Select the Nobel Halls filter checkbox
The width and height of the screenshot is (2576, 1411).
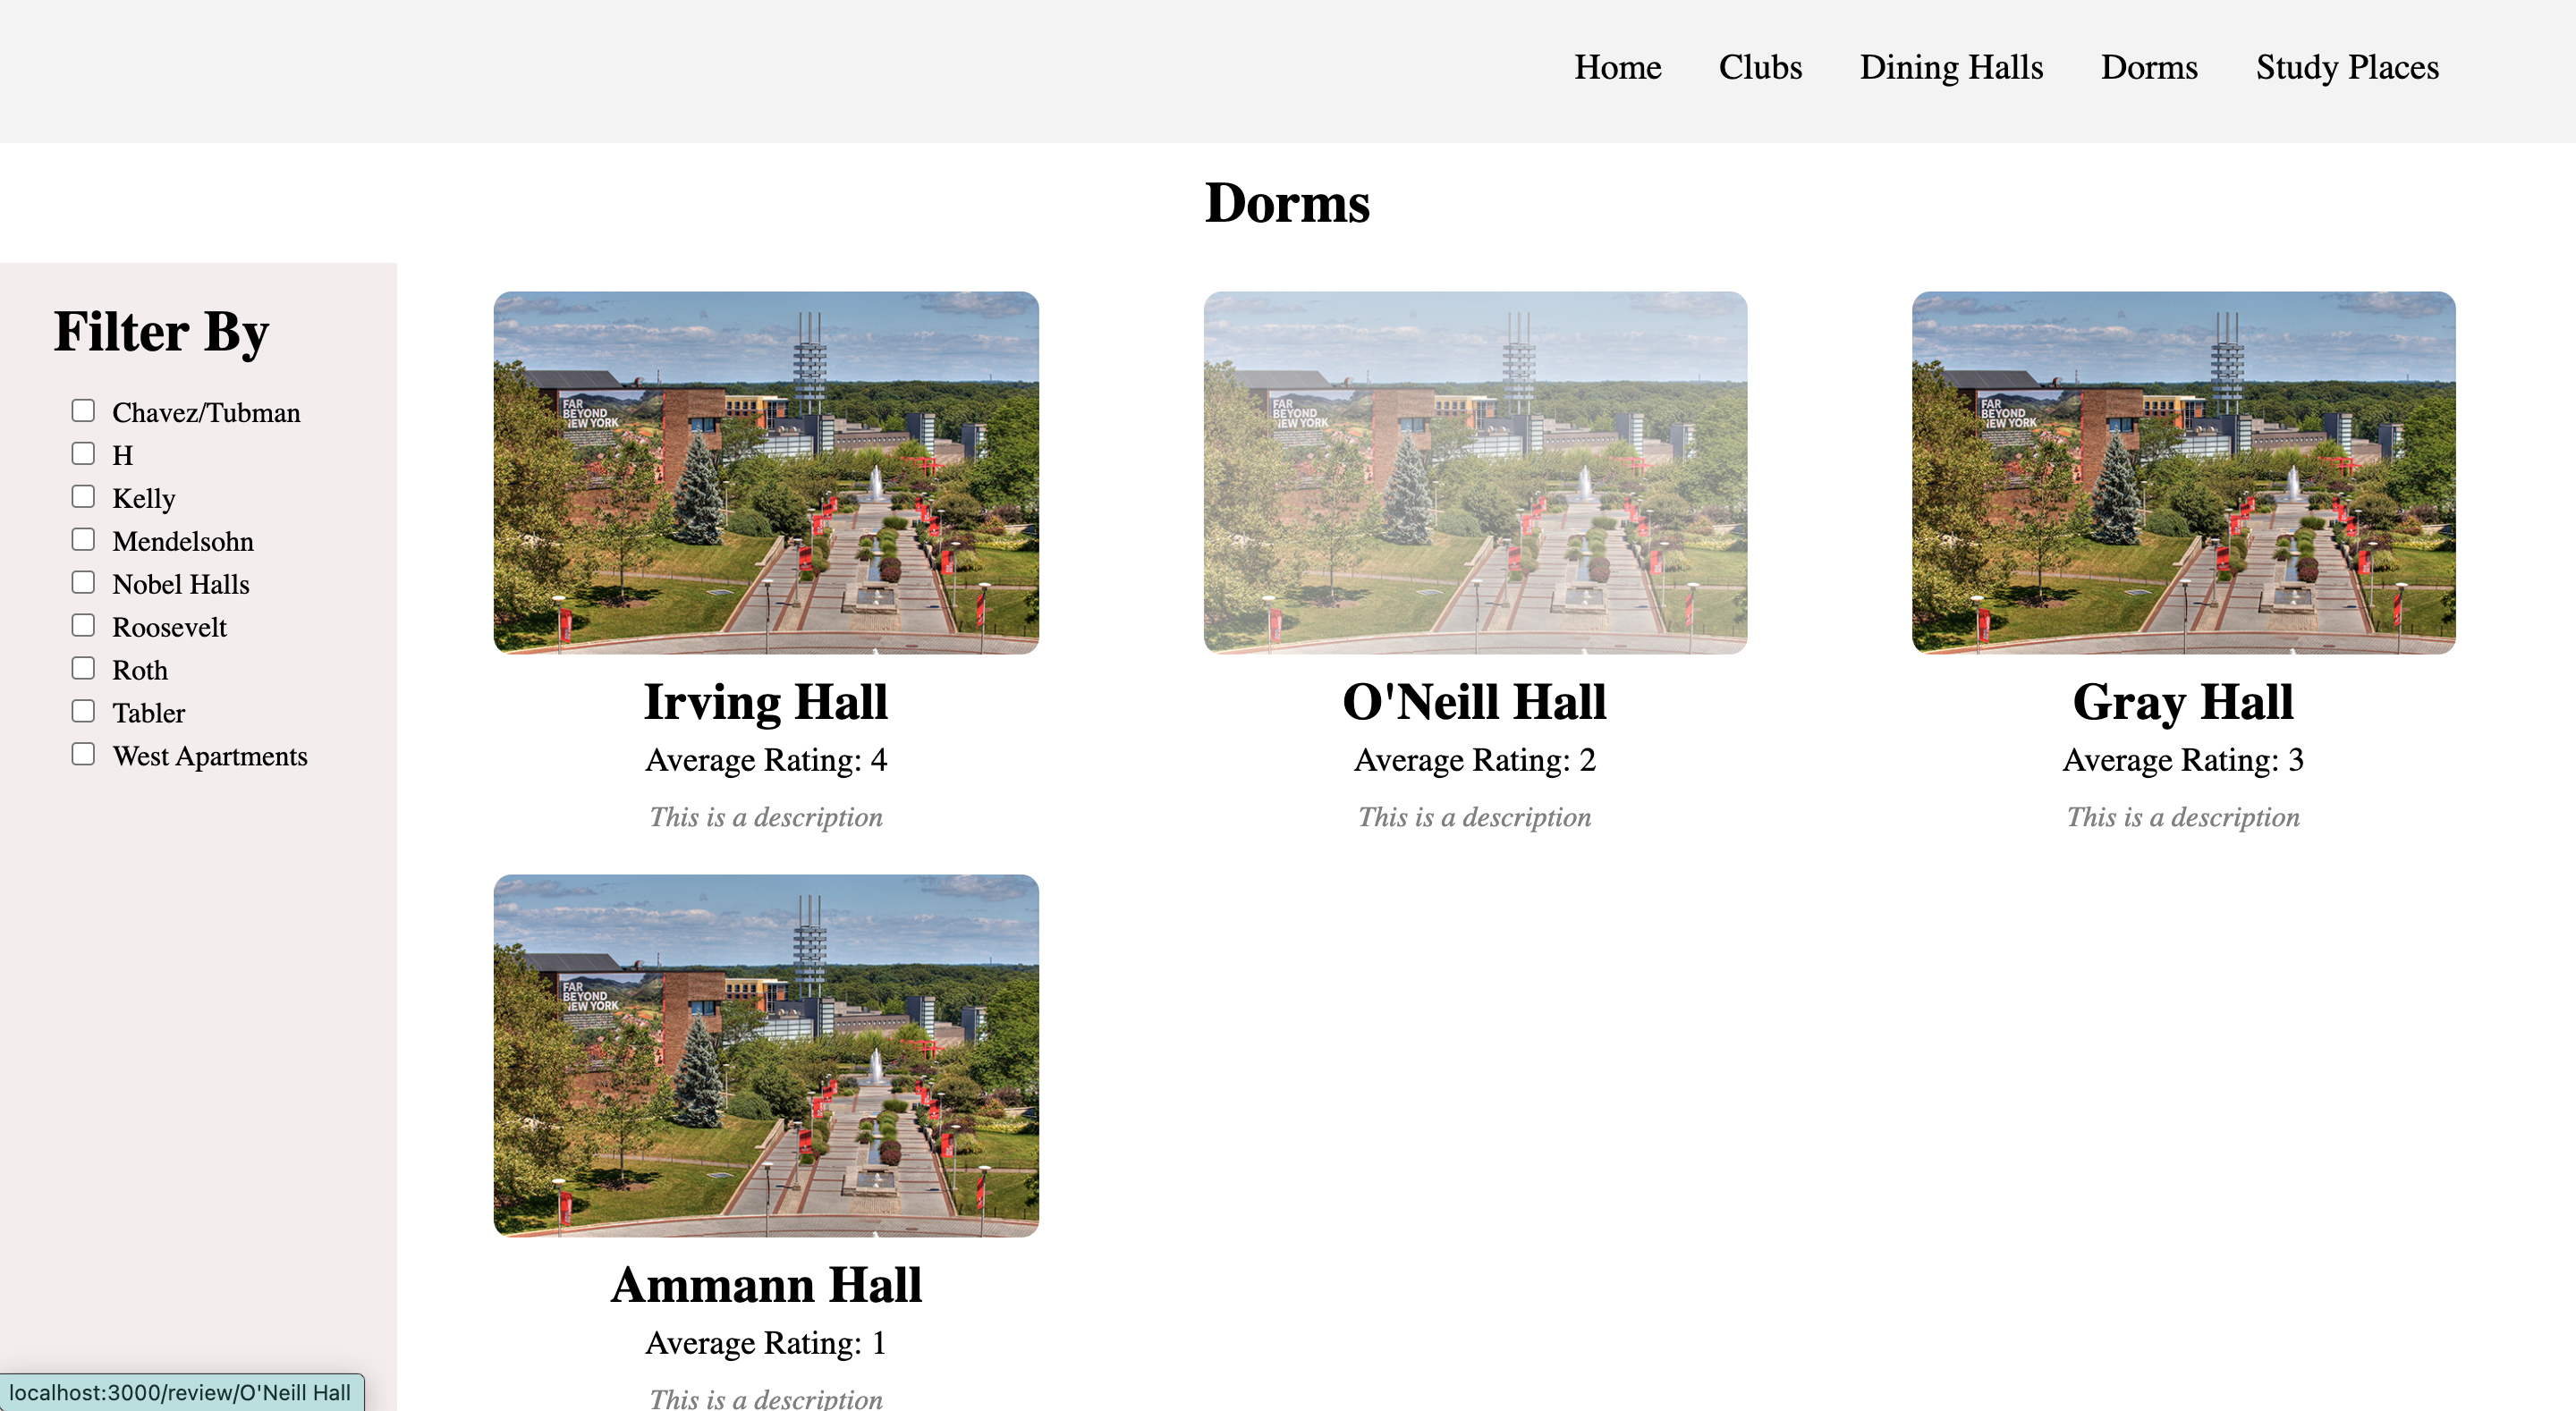[83, 583]
